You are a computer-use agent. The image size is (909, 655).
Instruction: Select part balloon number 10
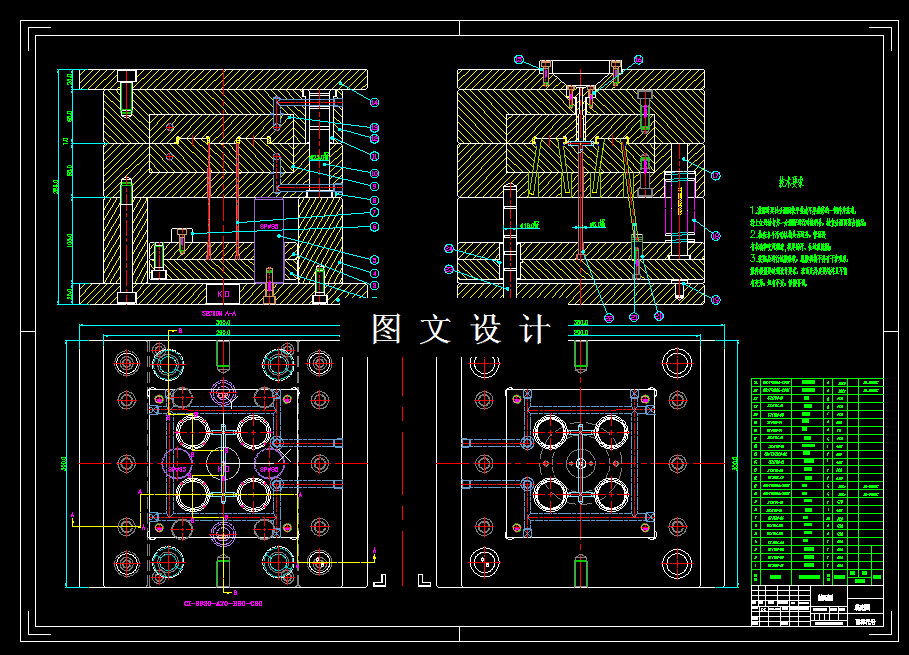(x=374, y=173)
